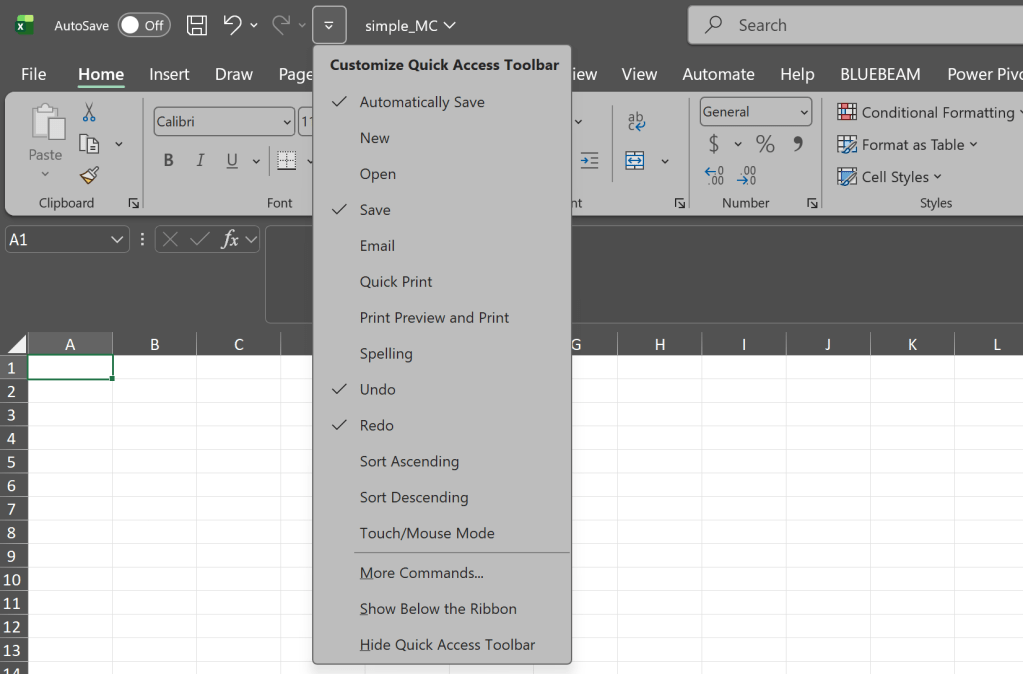This screenshot has height=674, width=1023.
Task: Apply Bold formatting
Action: 168,161
